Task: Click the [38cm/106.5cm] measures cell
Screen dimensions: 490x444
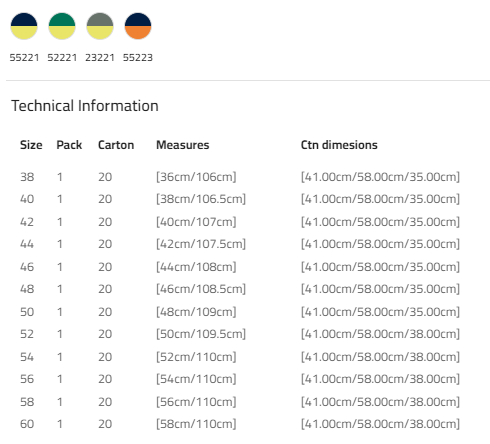Action: tap(201, 199)
